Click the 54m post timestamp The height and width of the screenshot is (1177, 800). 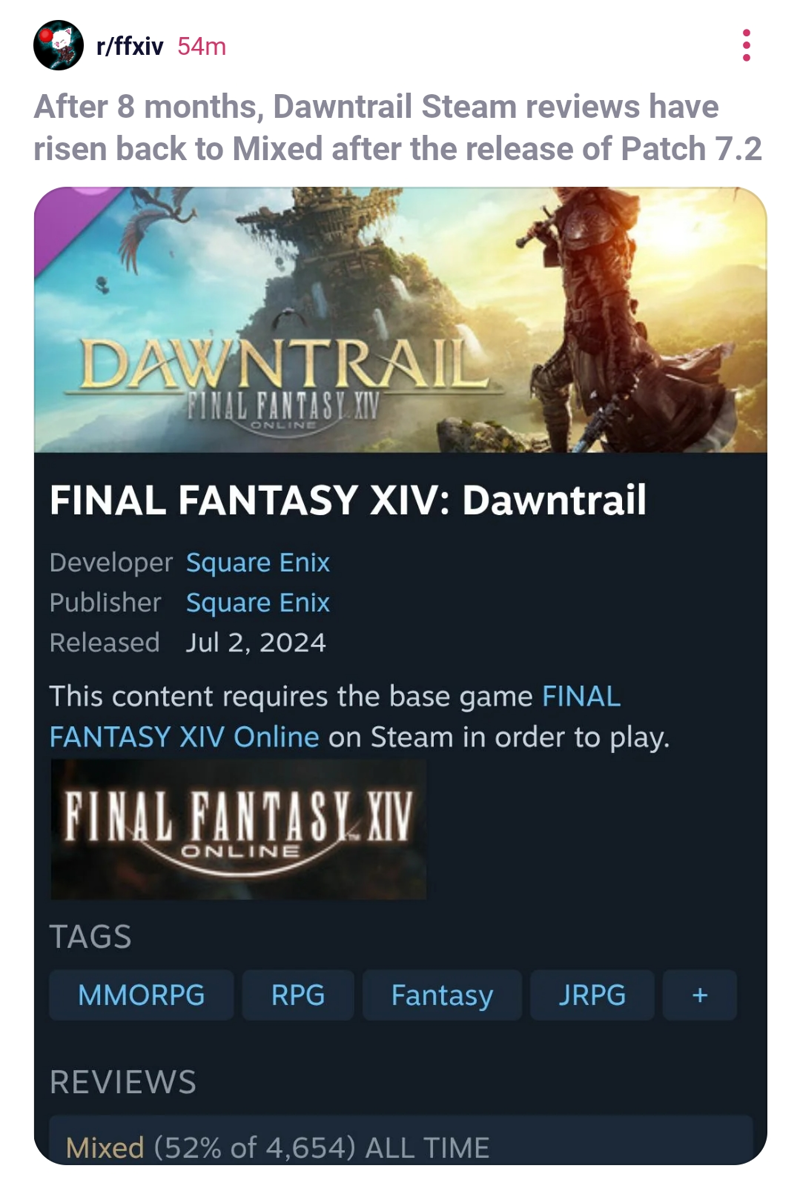(201, 47)
